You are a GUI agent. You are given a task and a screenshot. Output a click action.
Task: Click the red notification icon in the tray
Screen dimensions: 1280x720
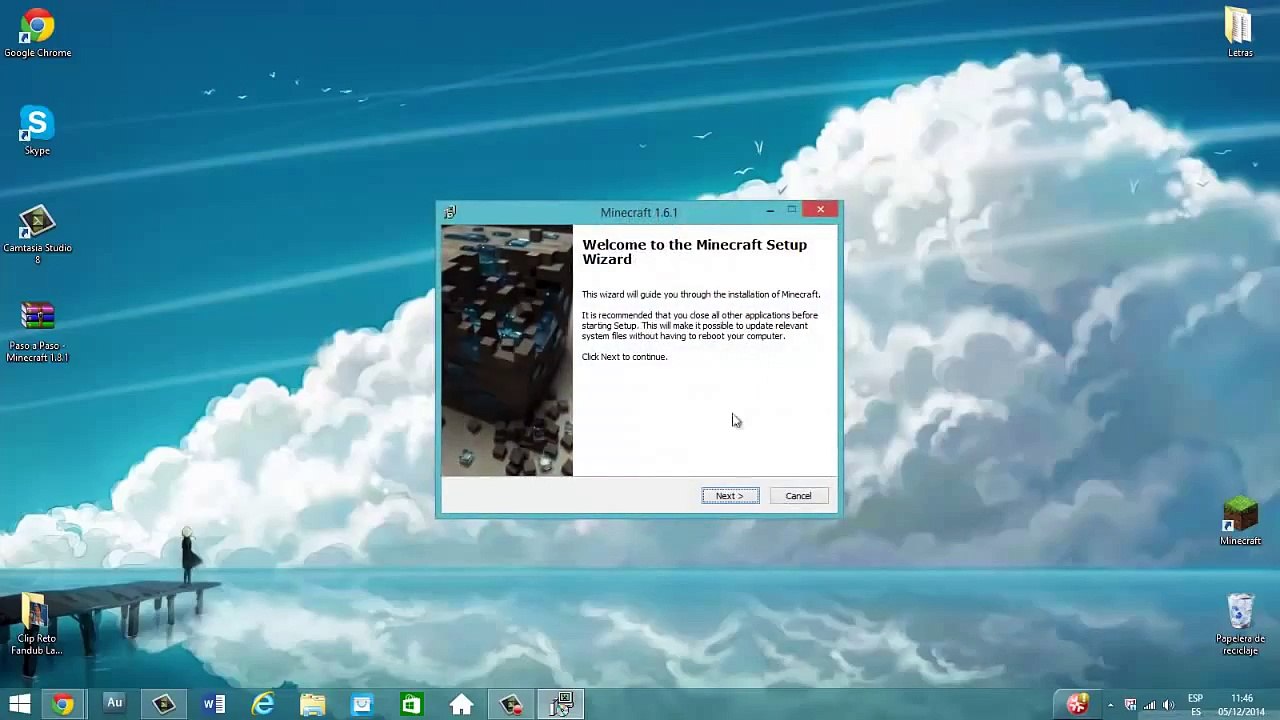1077,704
